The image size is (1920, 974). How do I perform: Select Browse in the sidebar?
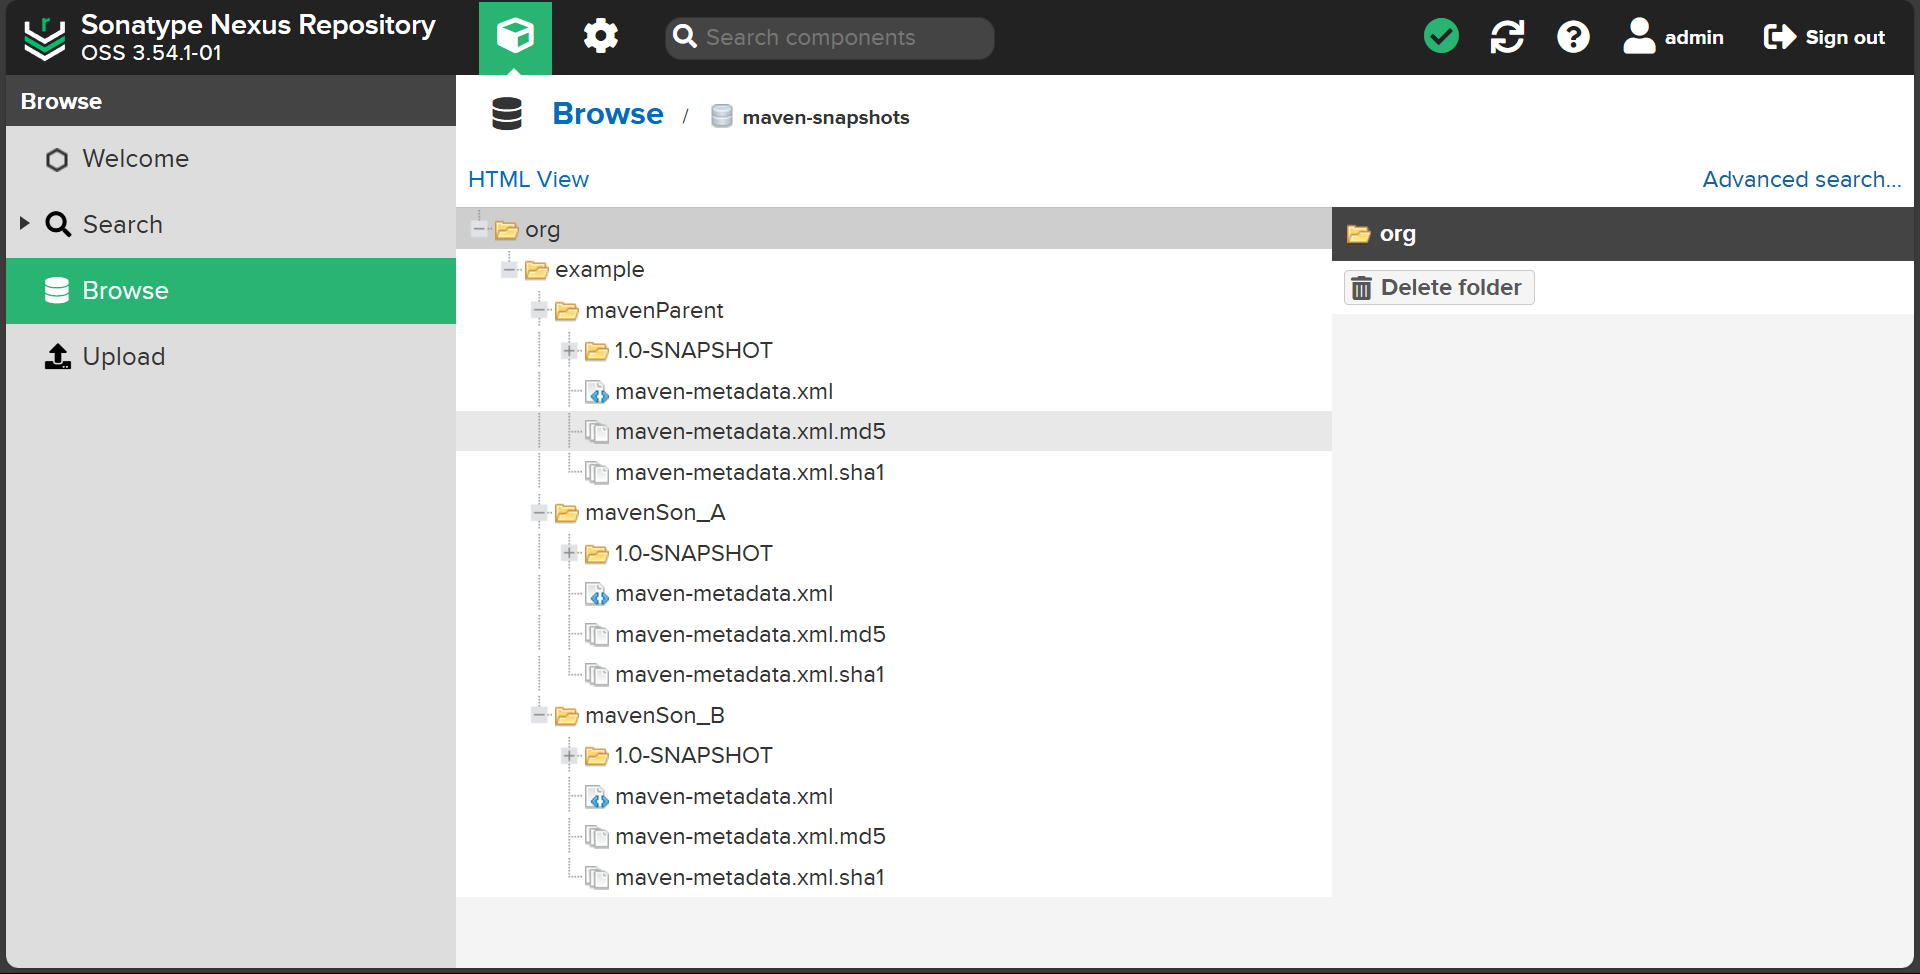pyautogui.click(x=231, y=291)
